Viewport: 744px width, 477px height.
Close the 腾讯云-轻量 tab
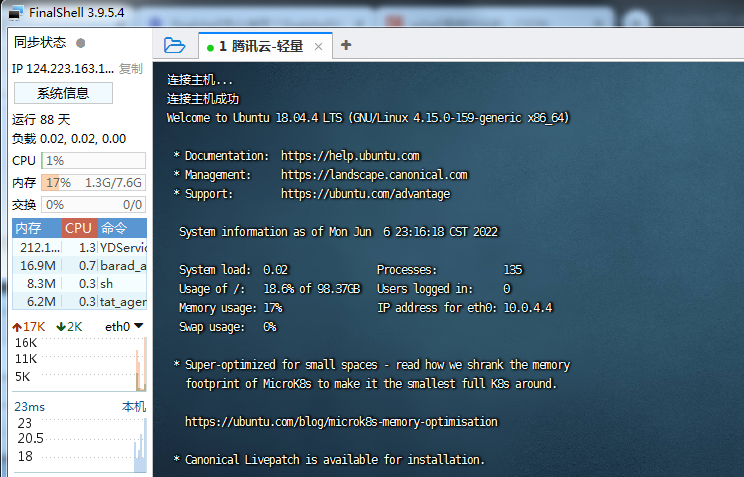[x=318, y=47]
